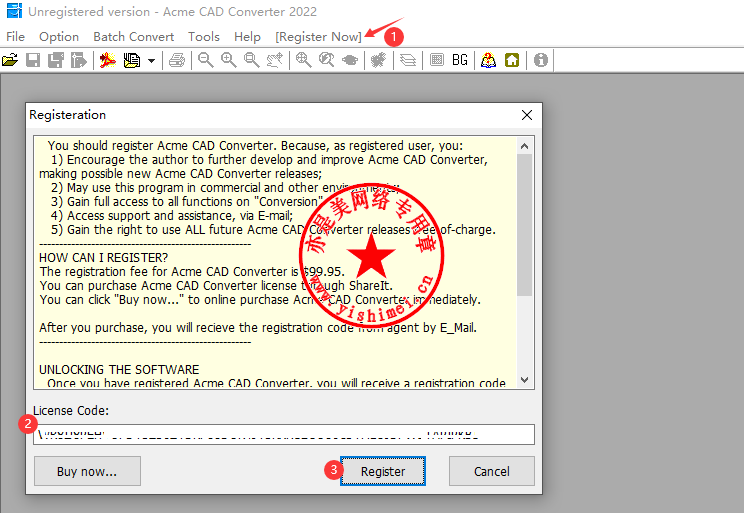The width and height of the screenshot is (744, 513).
Task: Click the registration text scrollbar thumb
Action: coord(524,225)
